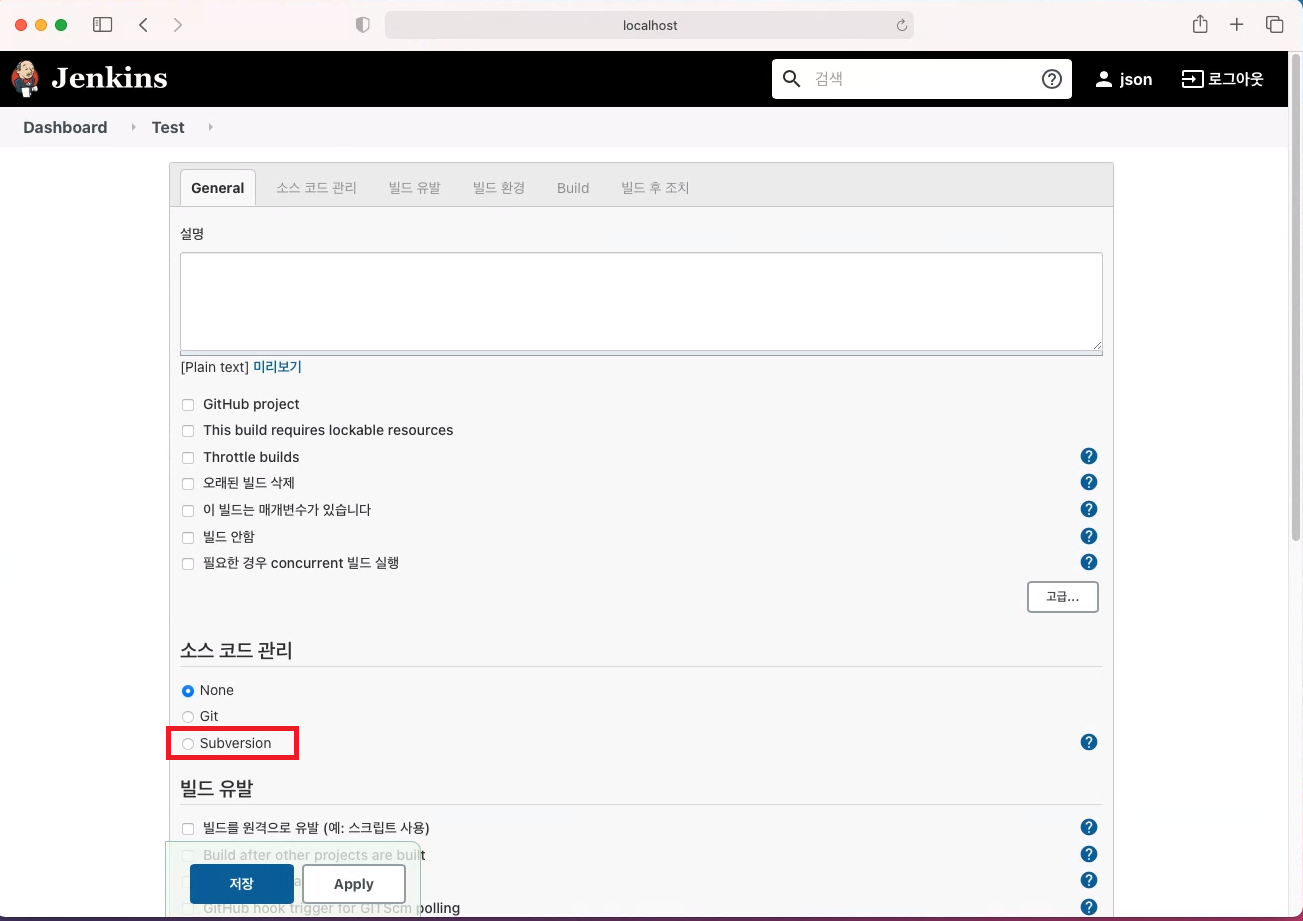Viewport: 1303px width, 921px height.
Task: Switch to 빌드 후 조치 tab
Action: pyautogui.click(x=655, y=187)
